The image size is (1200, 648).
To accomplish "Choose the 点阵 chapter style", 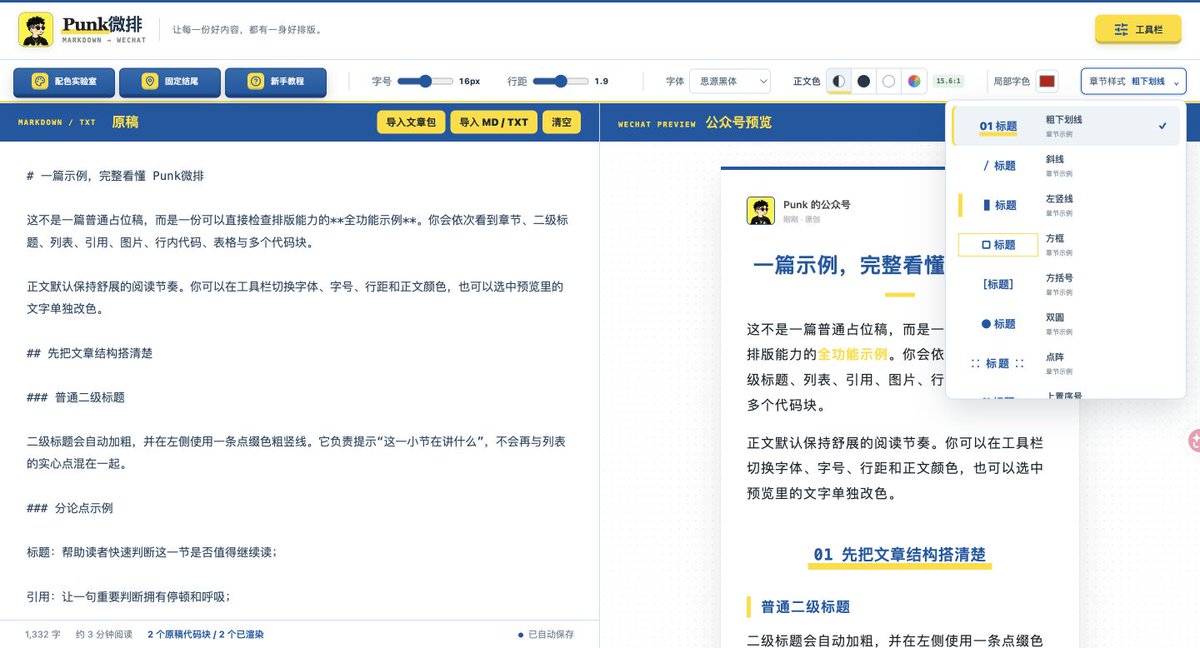I will 1066,363.
